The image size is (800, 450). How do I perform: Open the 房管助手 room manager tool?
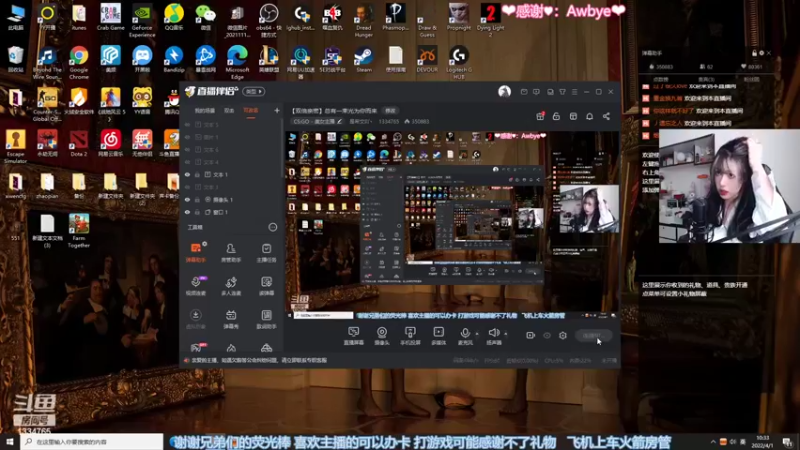tap(231, 253)
